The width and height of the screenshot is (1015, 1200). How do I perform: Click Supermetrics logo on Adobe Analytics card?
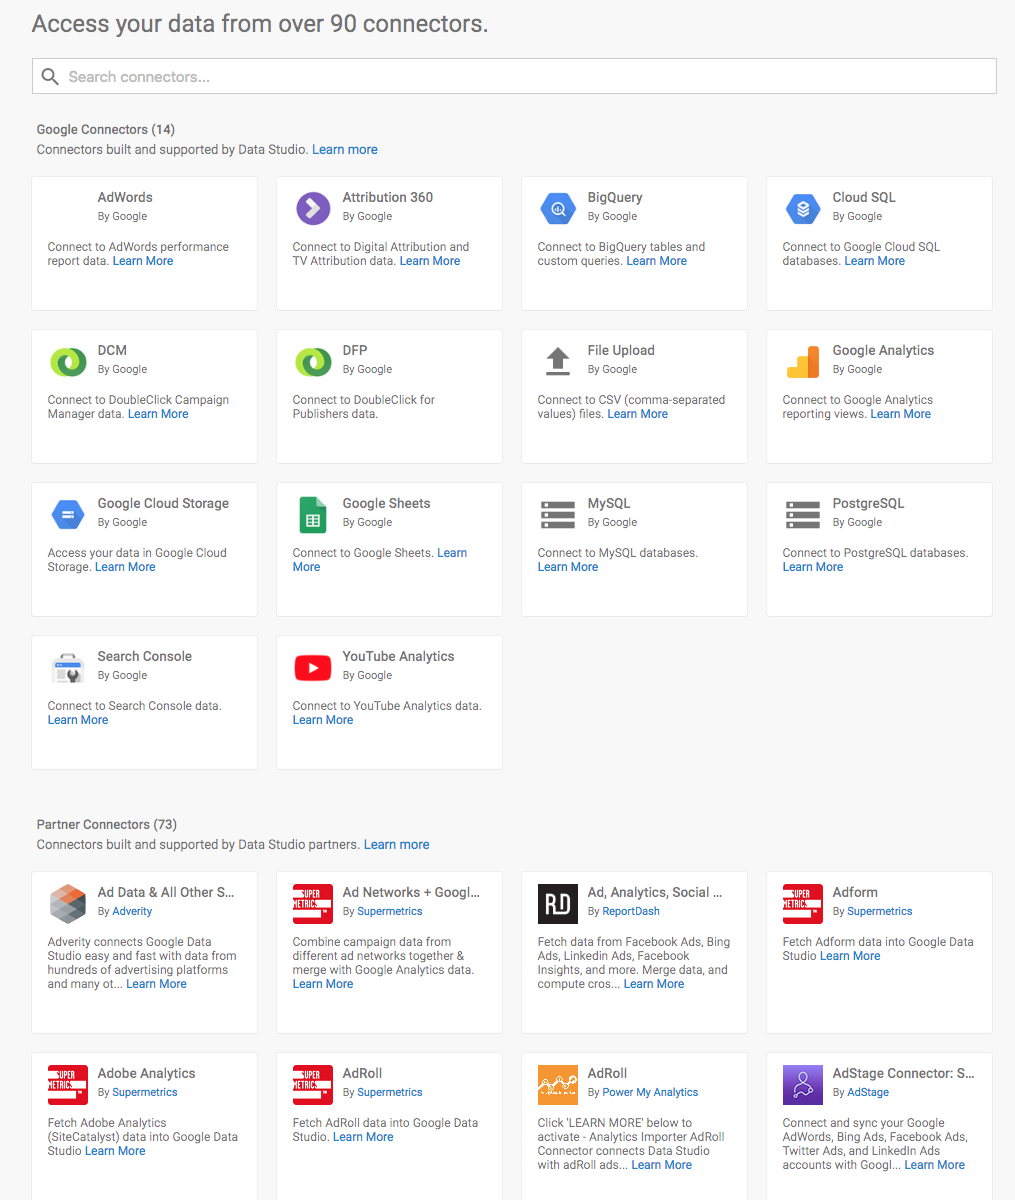coord(68,1084)
